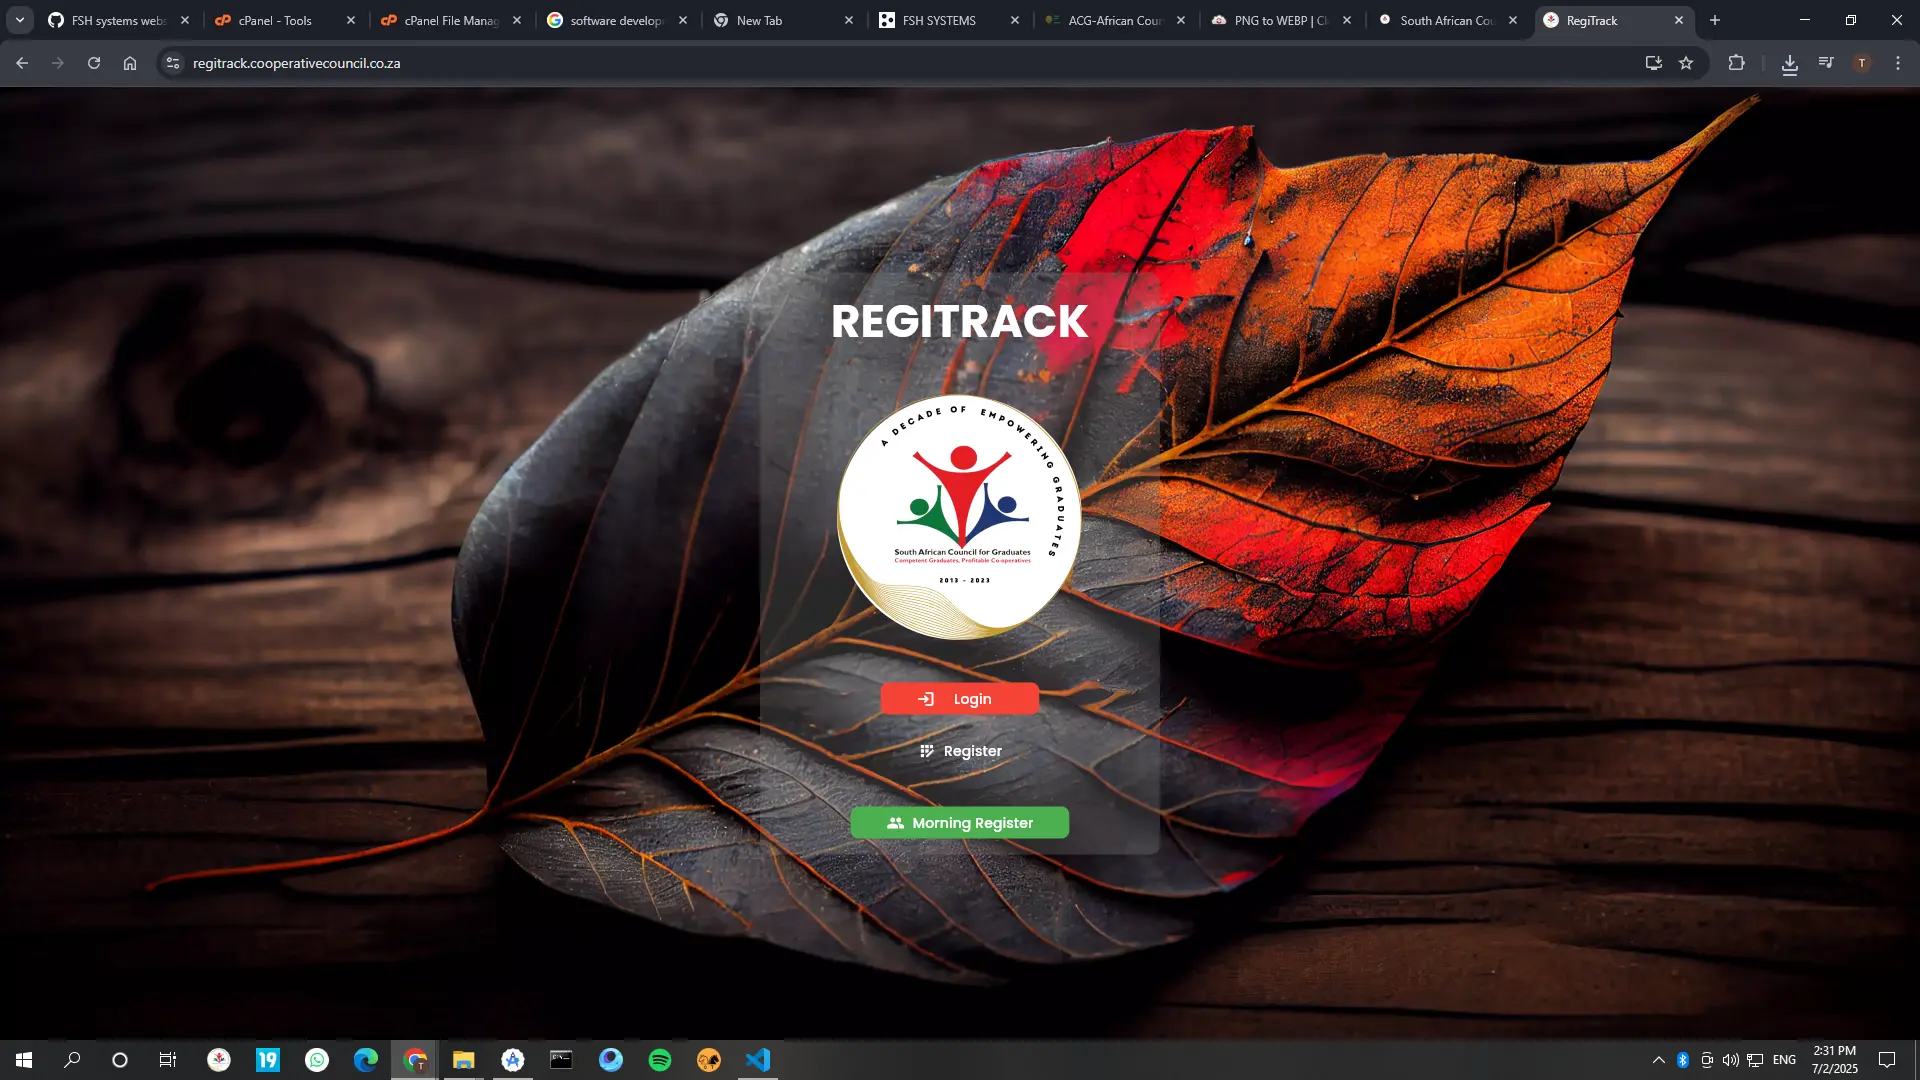Switch to the FSH SYSTEMS tab

pyautogui.click(x=938, y=20)
